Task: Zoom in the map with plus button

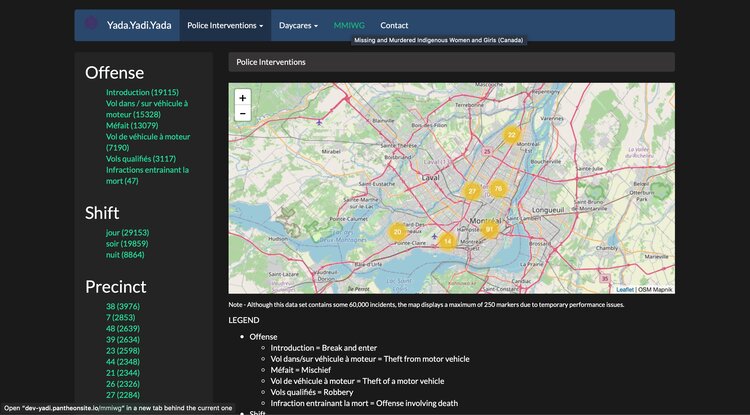Action: click(x=243, y=98)
